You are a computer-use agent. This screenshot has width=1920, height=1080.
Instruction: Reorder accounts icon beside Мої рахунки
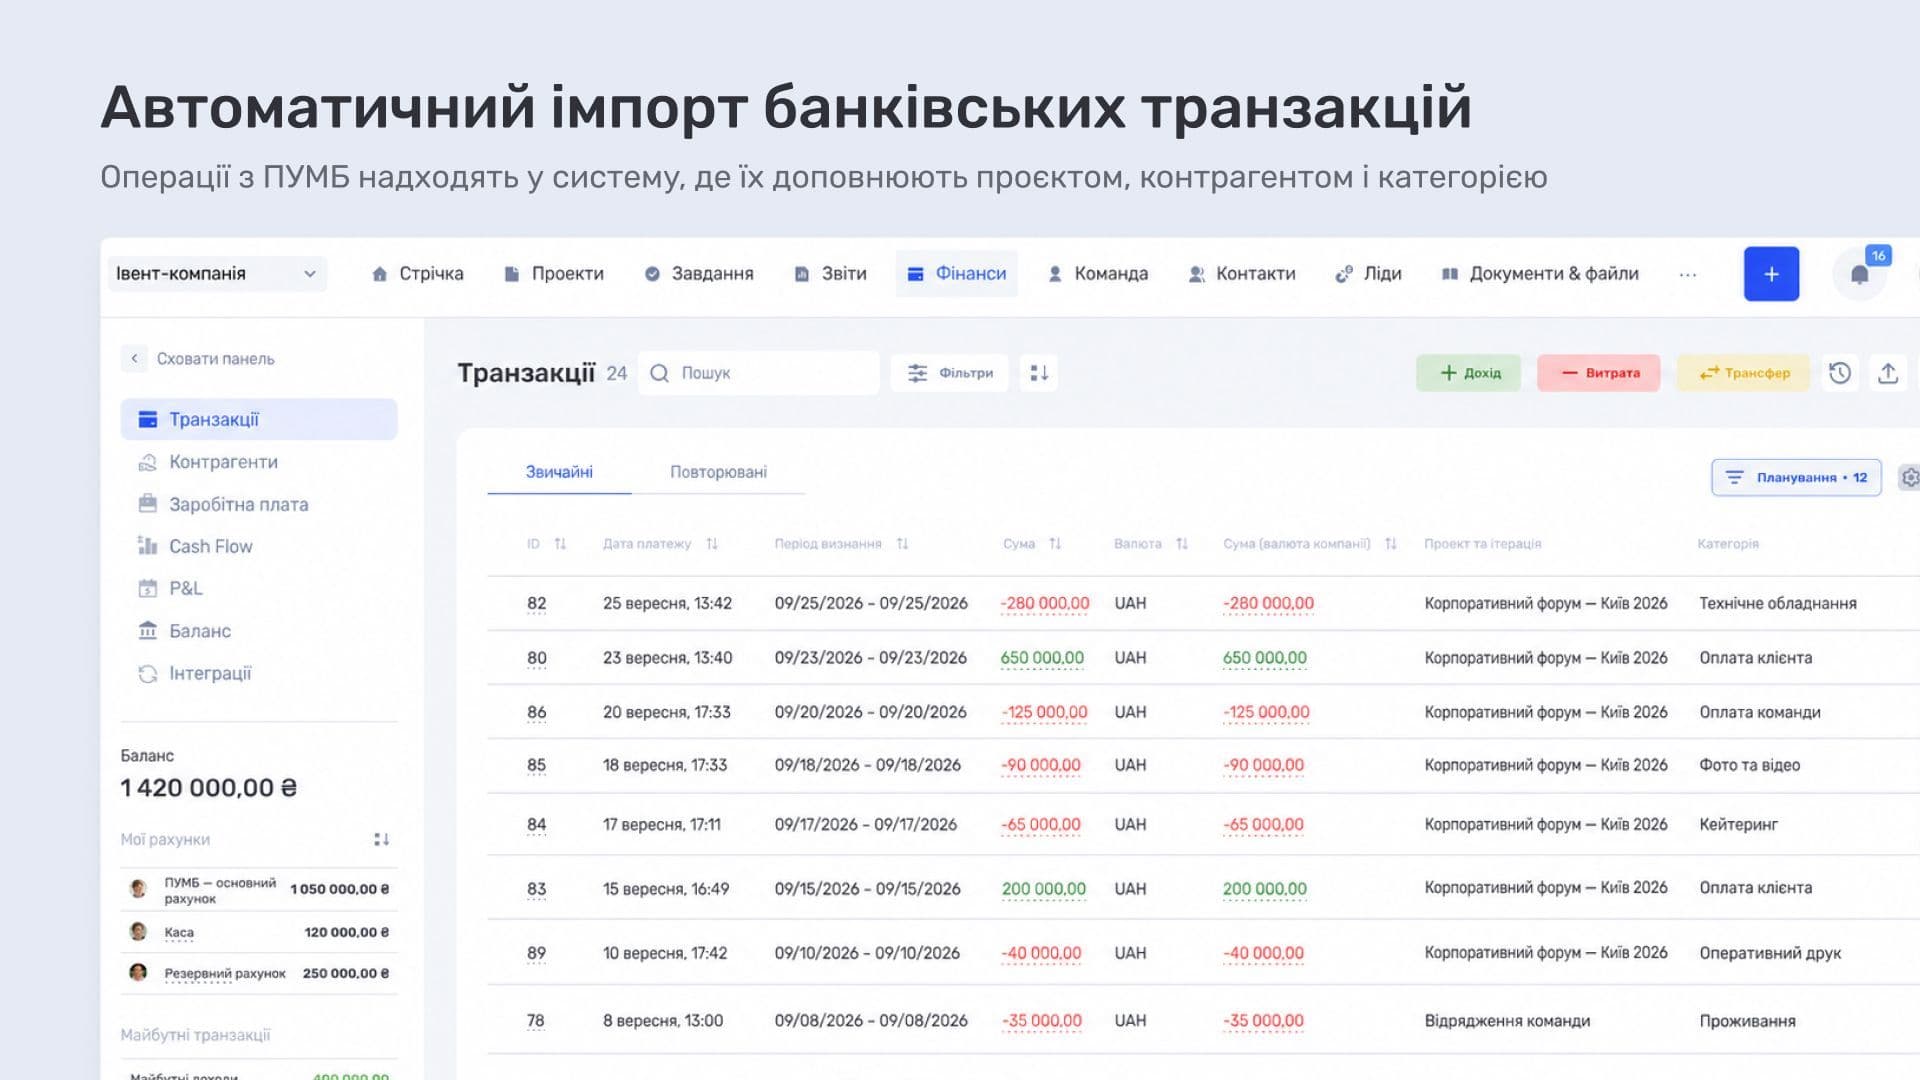tap(381, 839)
